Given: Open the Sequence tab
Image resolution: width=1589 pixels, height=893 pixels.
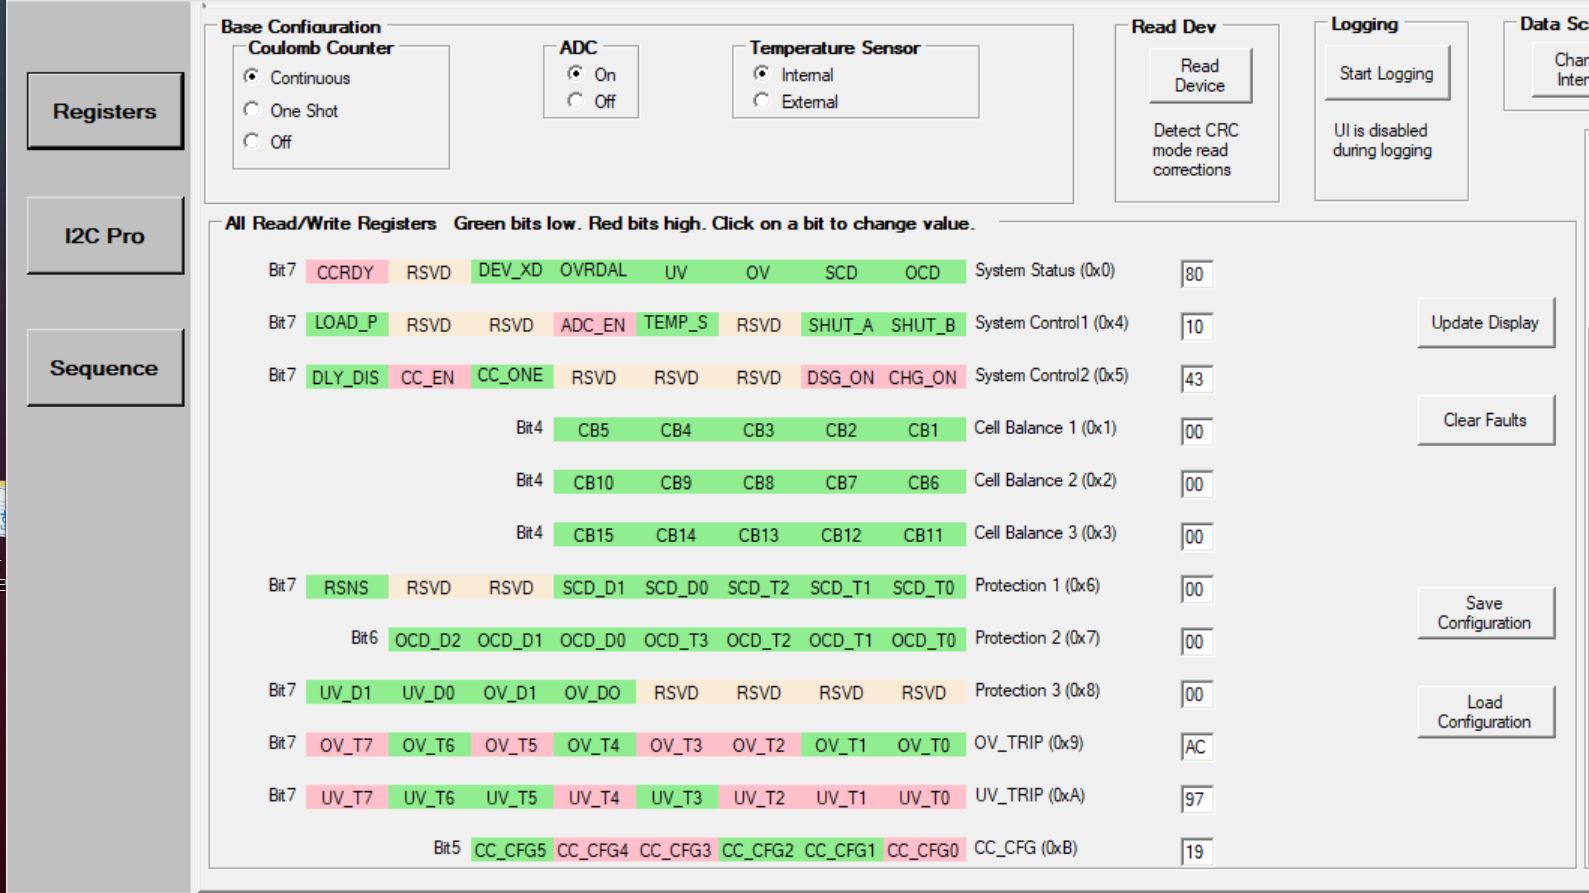Looking at the screenshot, I should tap(105, 368).
